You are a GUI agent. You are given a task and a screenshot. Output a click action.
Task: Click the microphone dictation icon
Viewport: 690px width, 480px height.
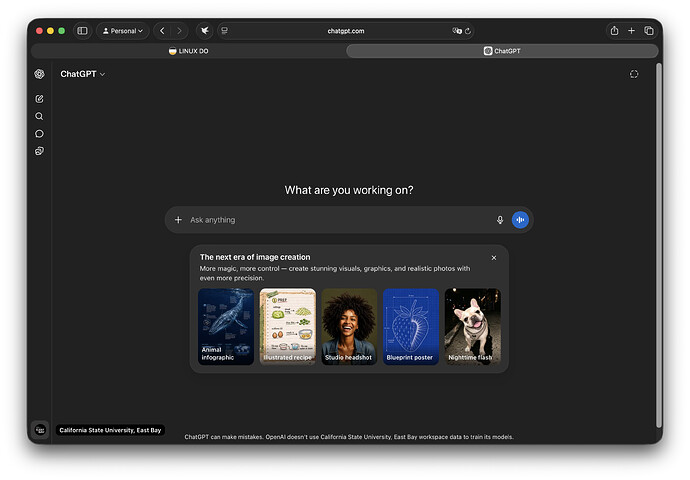(500, 220)
